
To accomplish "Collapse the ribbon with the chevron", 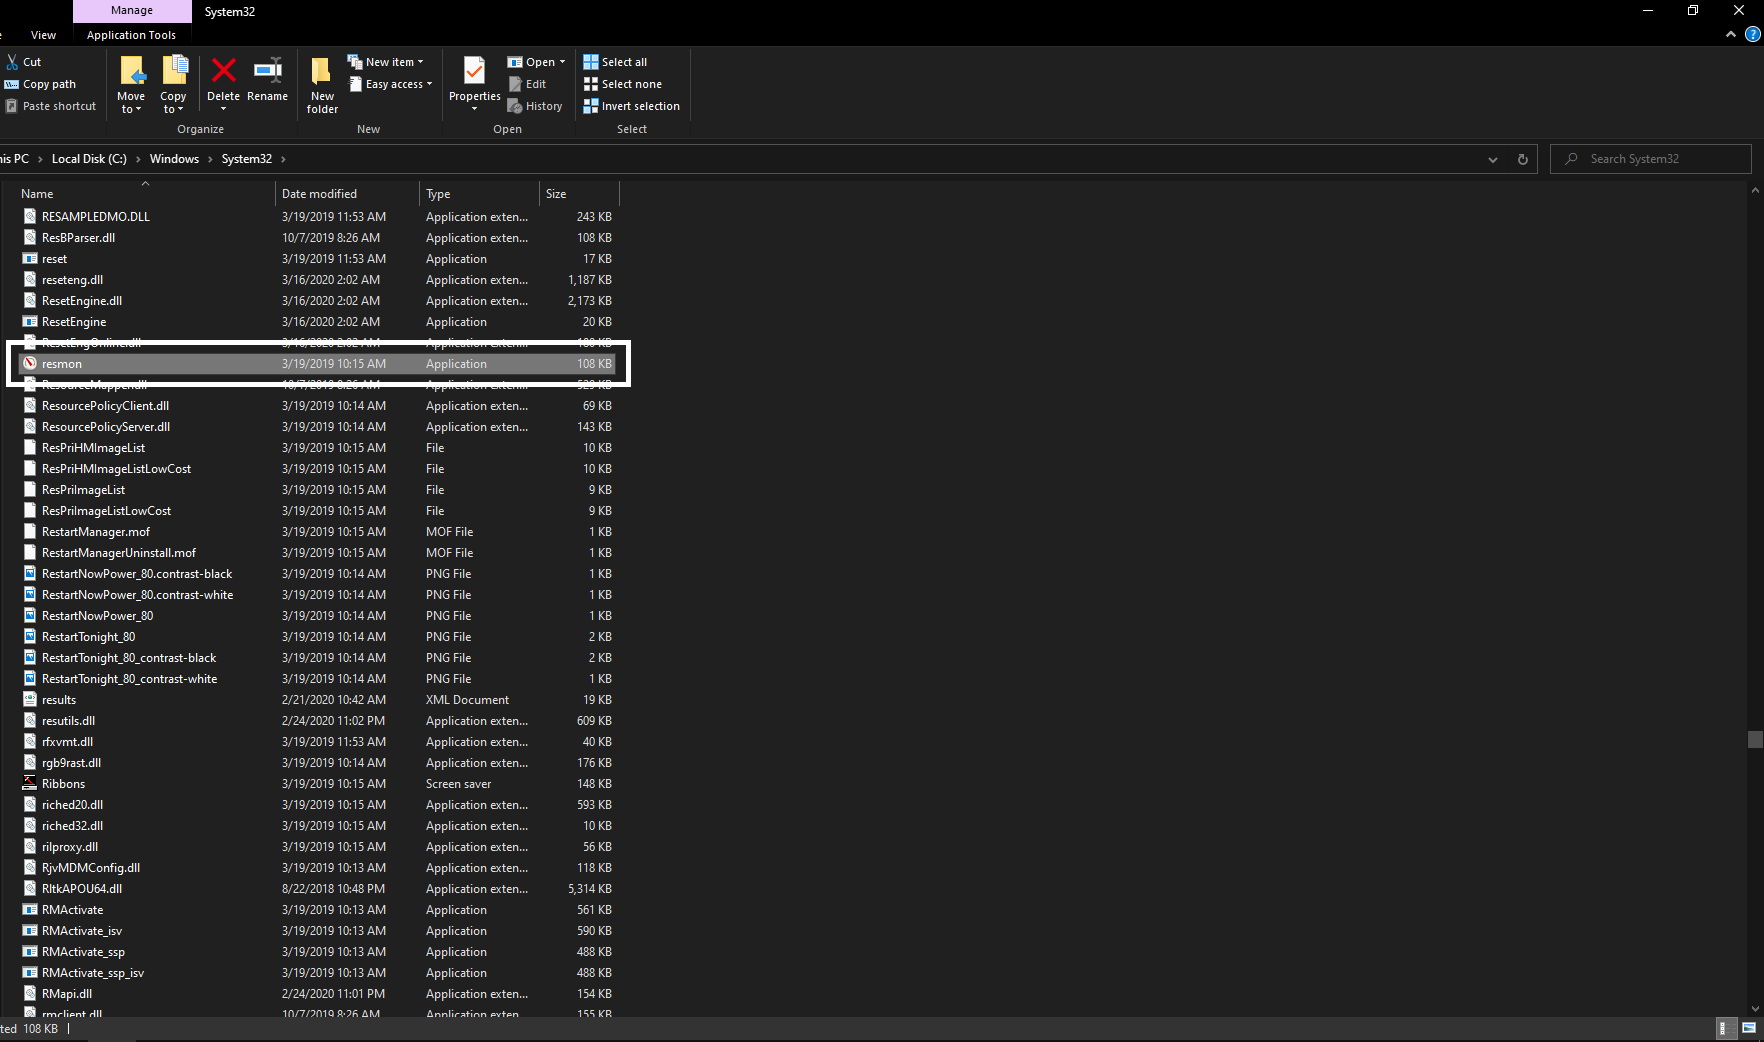I will [1730, 33].
